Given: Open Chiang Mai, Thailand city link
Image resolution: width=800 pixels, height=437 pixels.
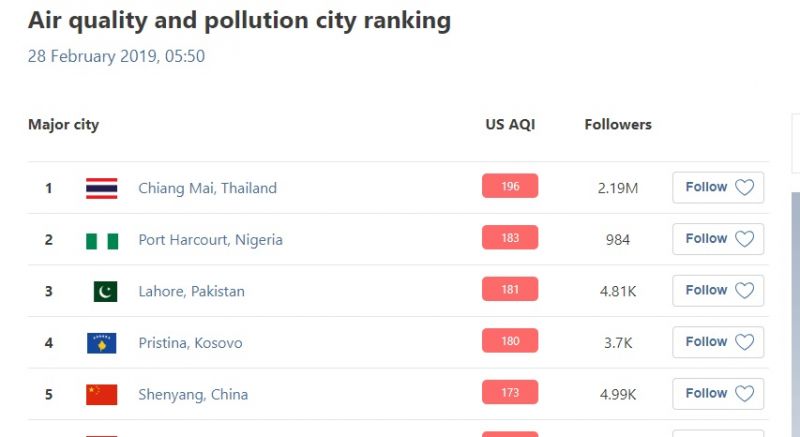Looking at the screenshot, I should click(x=207, y=188).
